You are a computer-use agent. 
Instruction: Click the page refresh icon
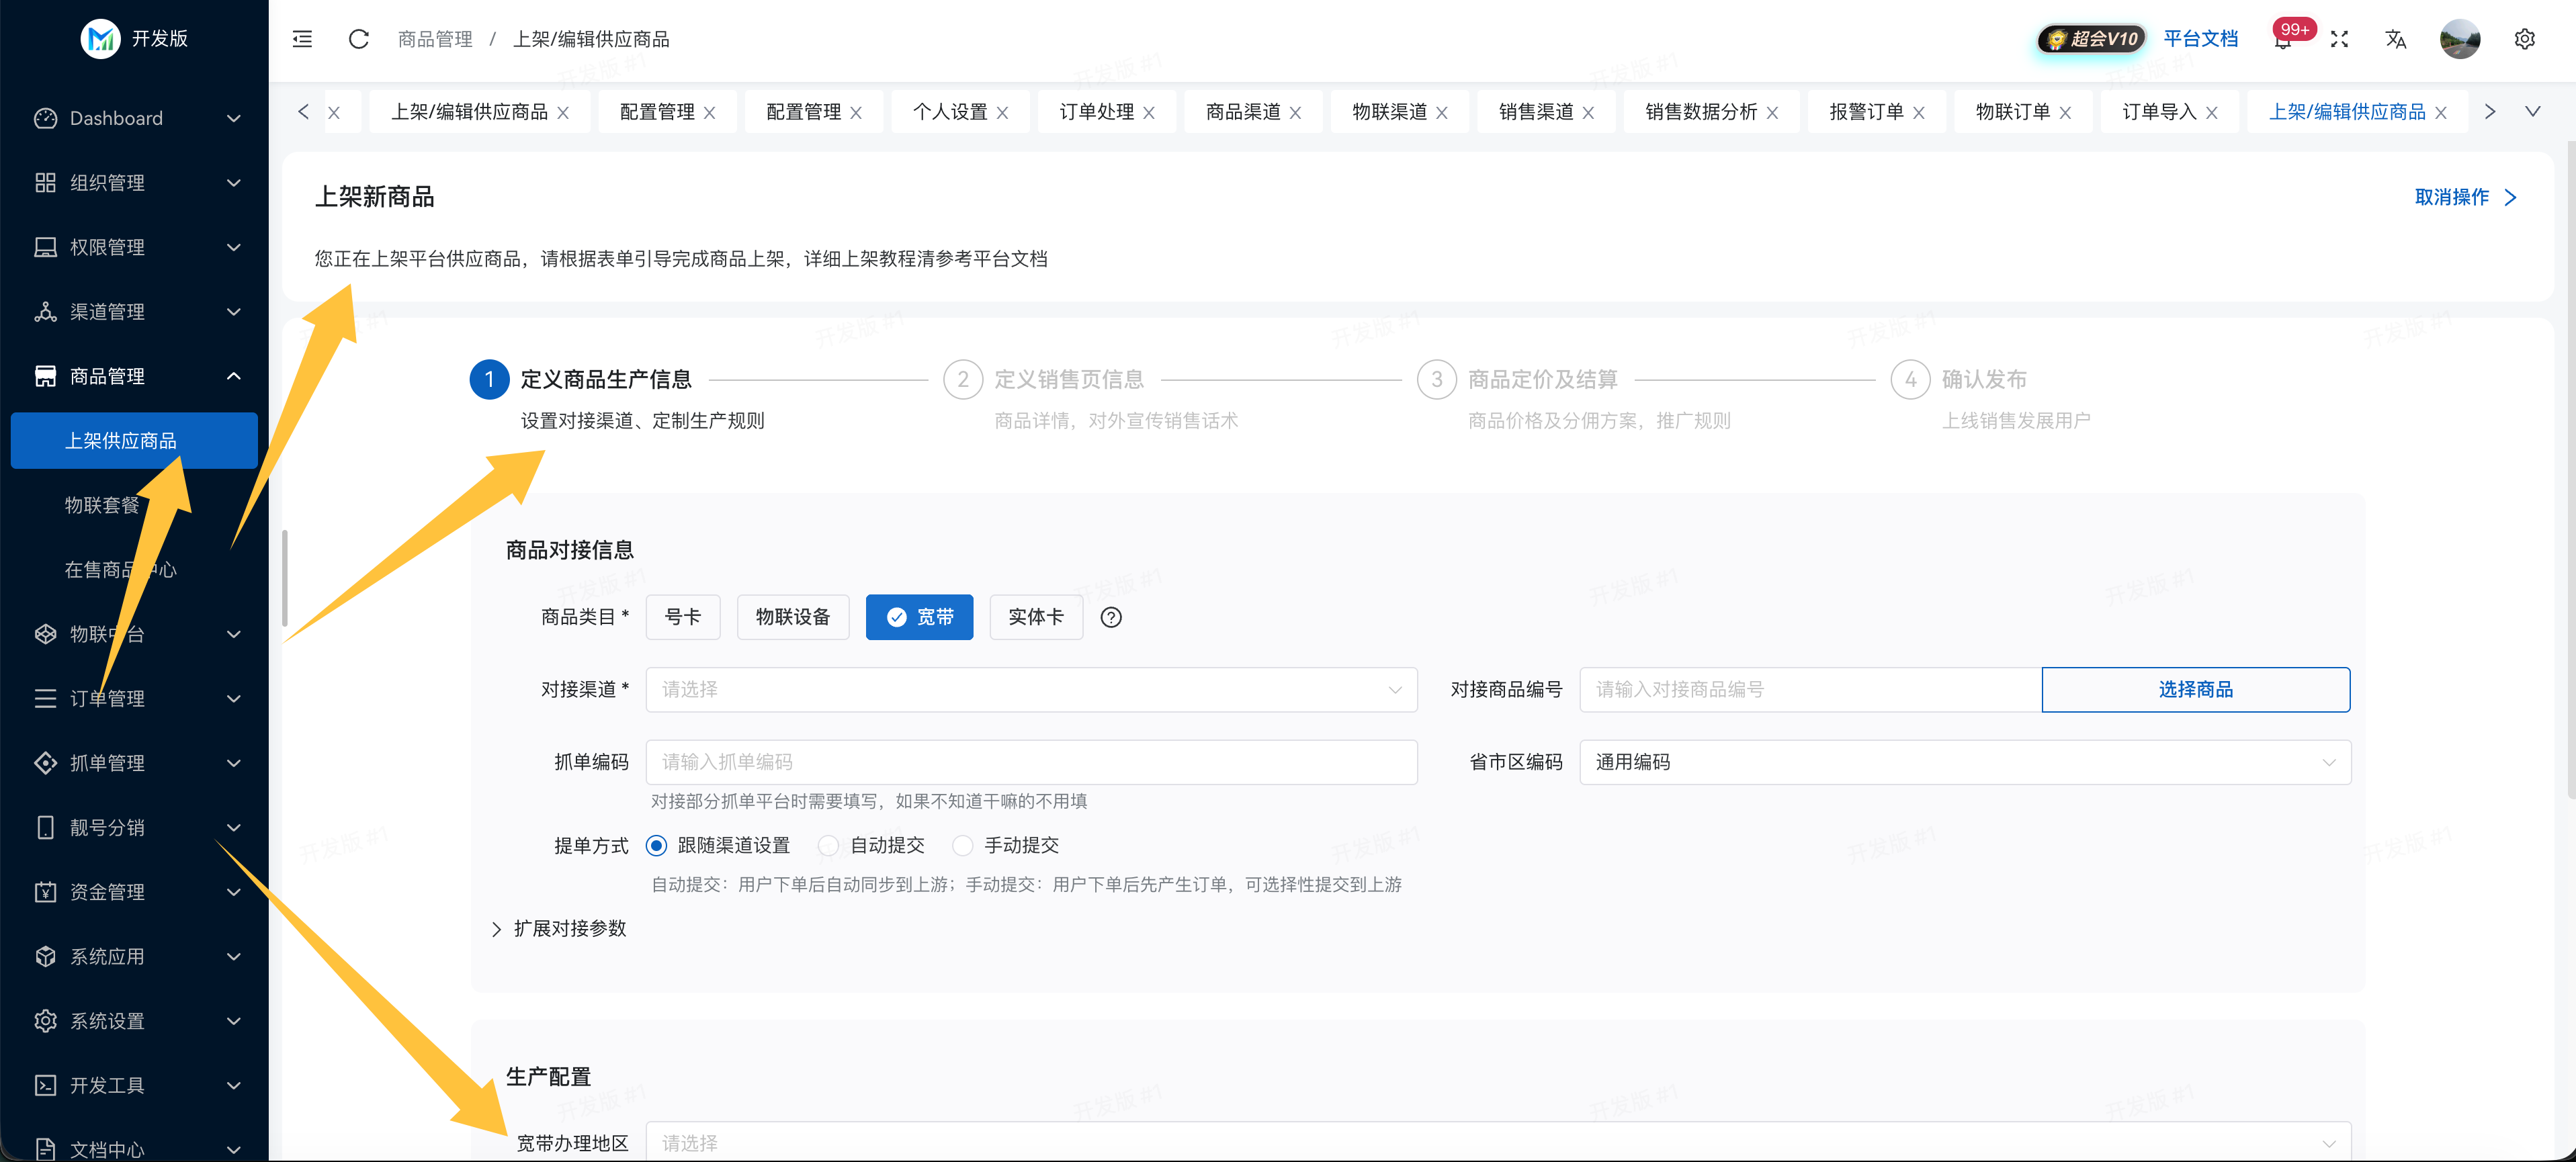click(358, 39)
